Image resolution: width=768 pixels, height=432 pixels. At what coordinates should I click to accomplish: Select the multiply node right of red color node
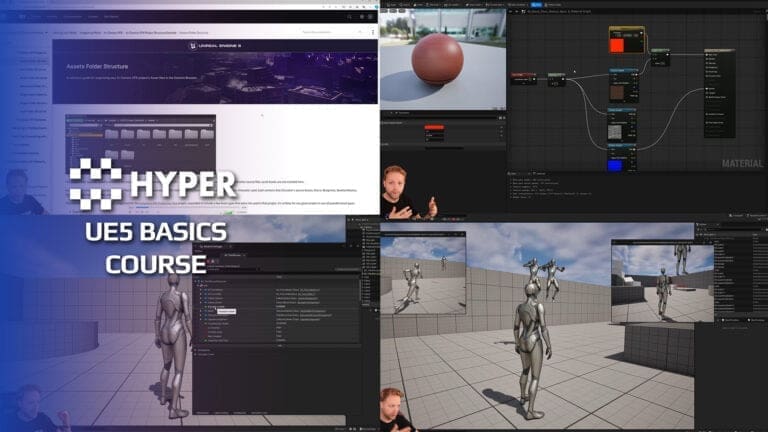point(659,57)
